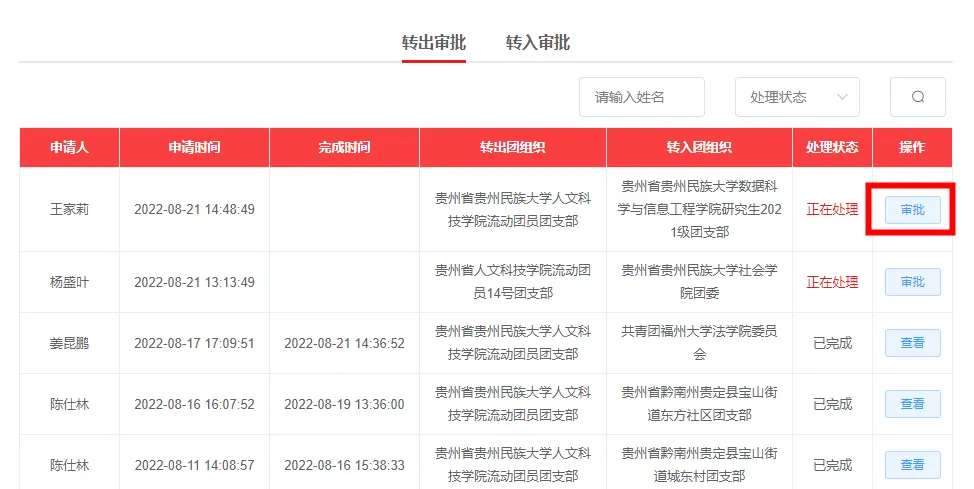Screen dimensions: 974x489
Task: Click 贵州省贵州民族大学社会学院团委 cell
Action: pyautogui.click(x=699, y=282)
